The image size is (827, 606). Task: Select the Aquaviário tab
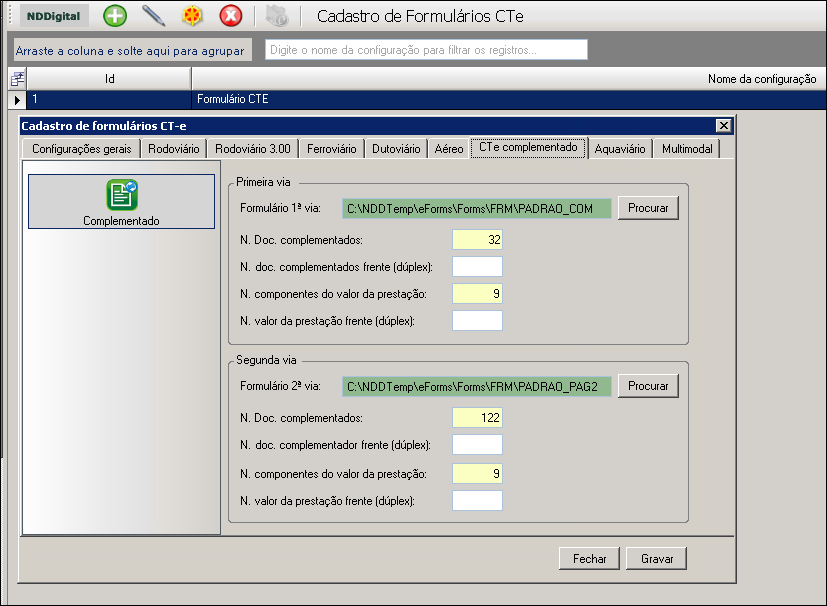point(620,149)
